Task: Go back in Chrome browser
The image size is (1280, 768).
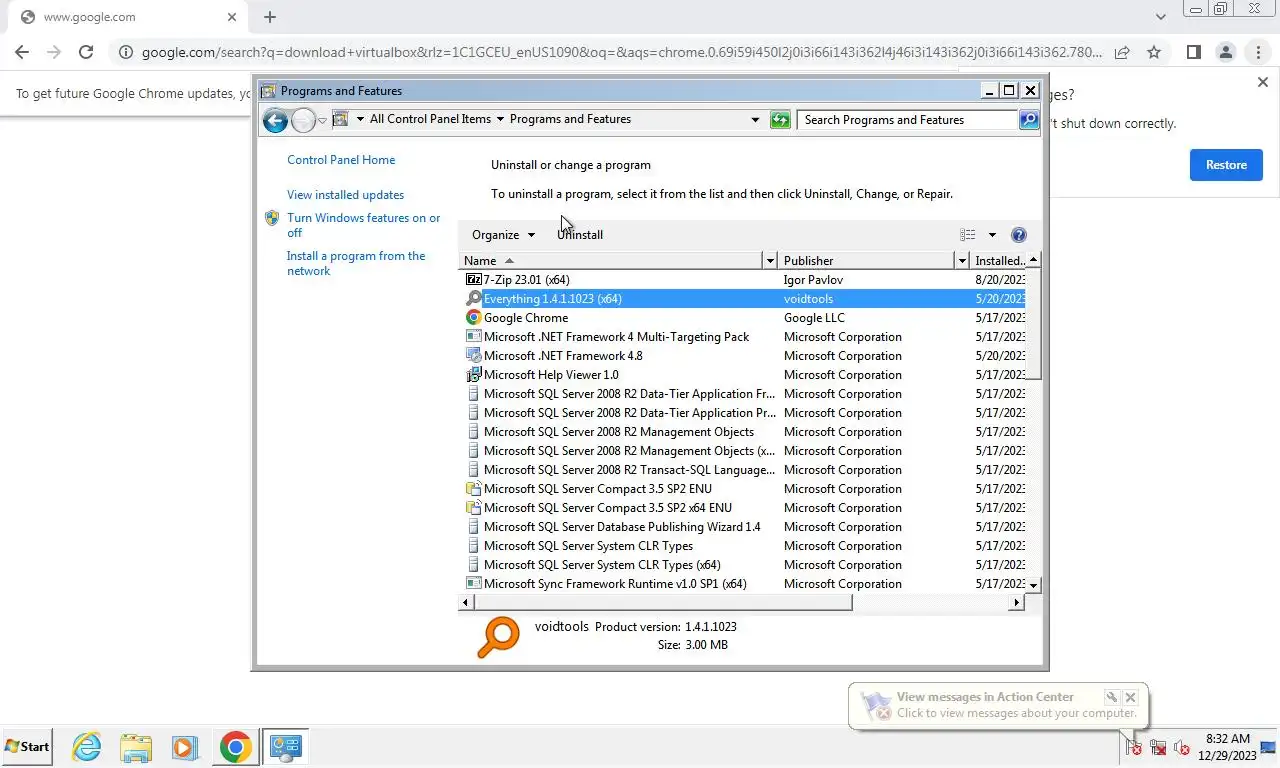Action: click(22, 52)
